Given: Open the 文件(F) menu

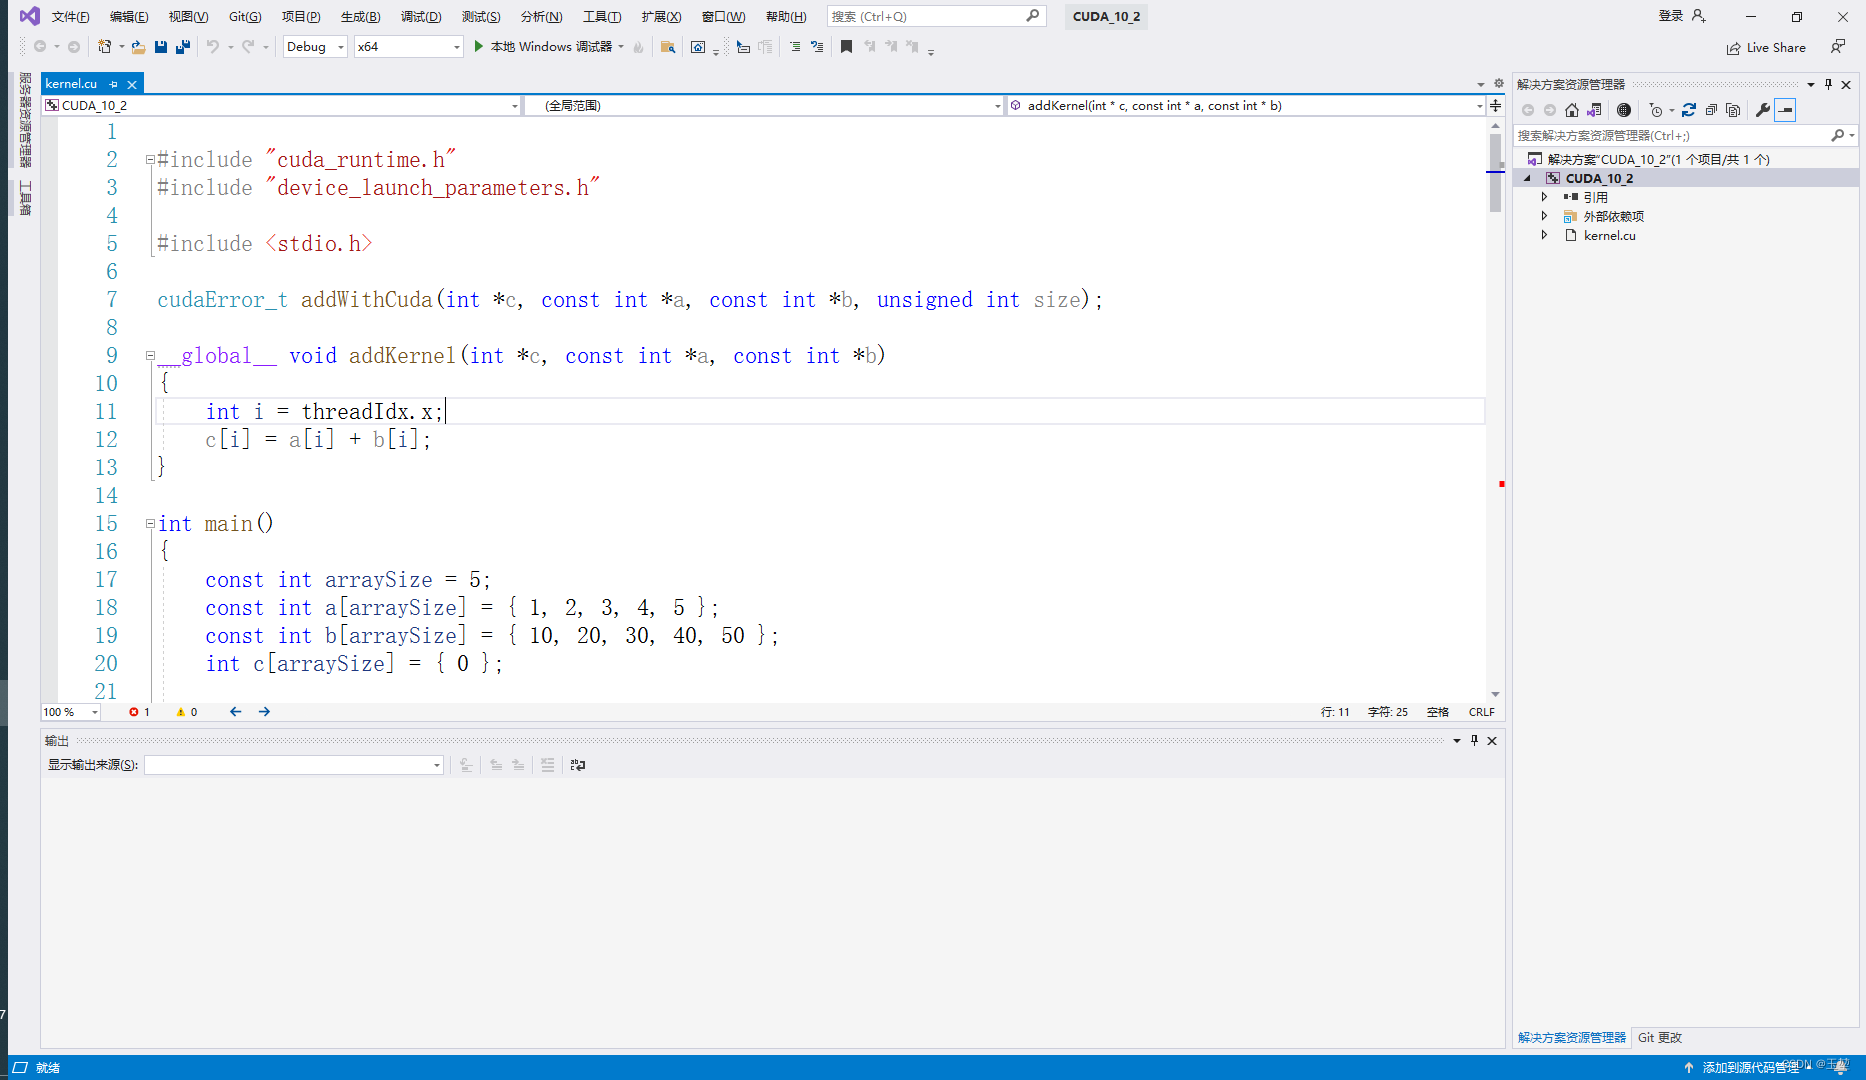Looking at the screenshot, I should click(69, 15).
